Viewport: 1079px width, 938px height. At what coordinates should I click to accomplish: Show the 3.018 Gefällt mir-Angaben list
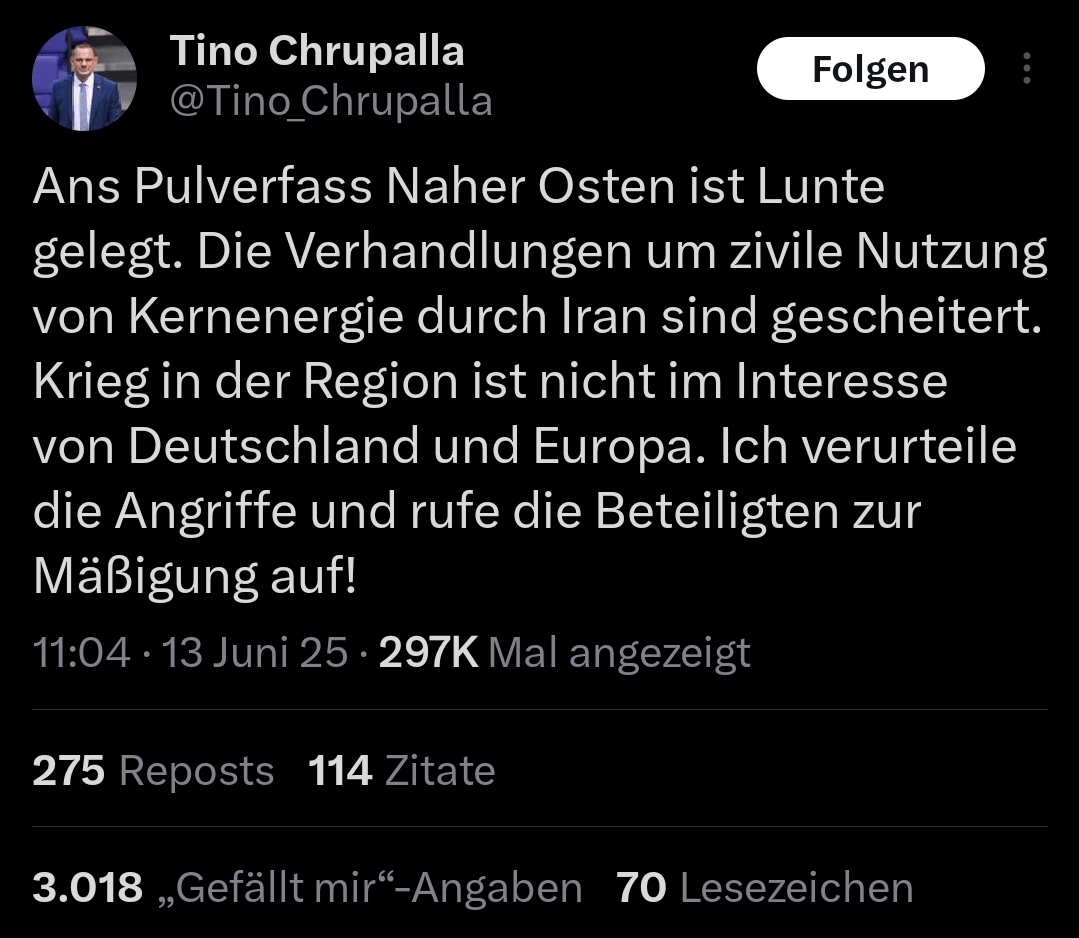click(307, 888)
